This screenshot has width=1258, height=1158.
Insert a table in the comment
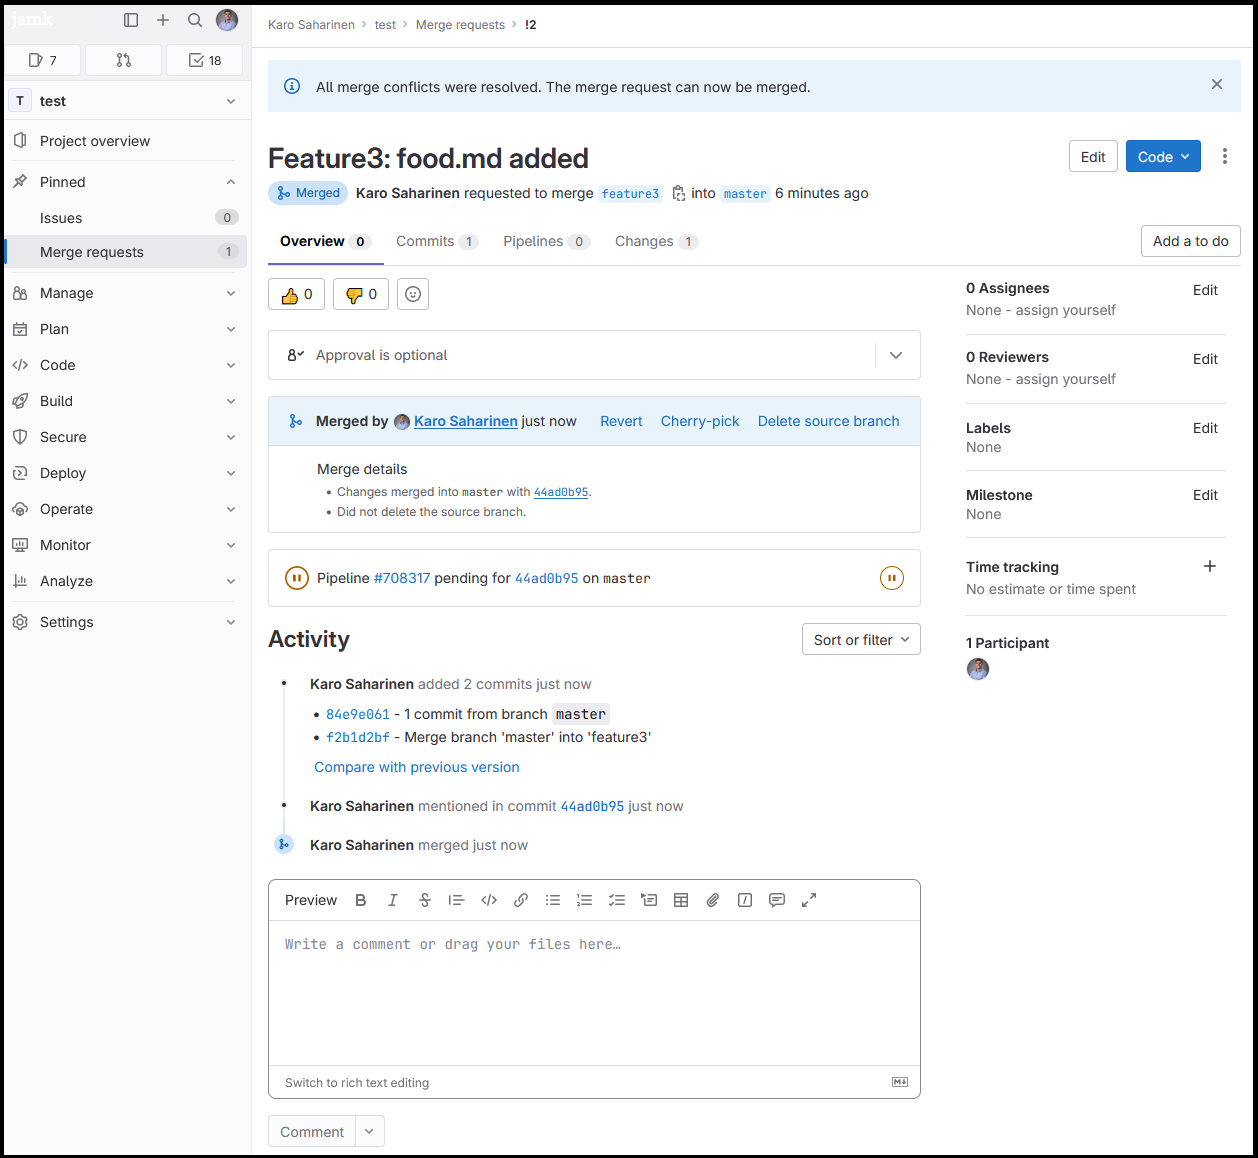pyautogui.click(x=681, y=900)
